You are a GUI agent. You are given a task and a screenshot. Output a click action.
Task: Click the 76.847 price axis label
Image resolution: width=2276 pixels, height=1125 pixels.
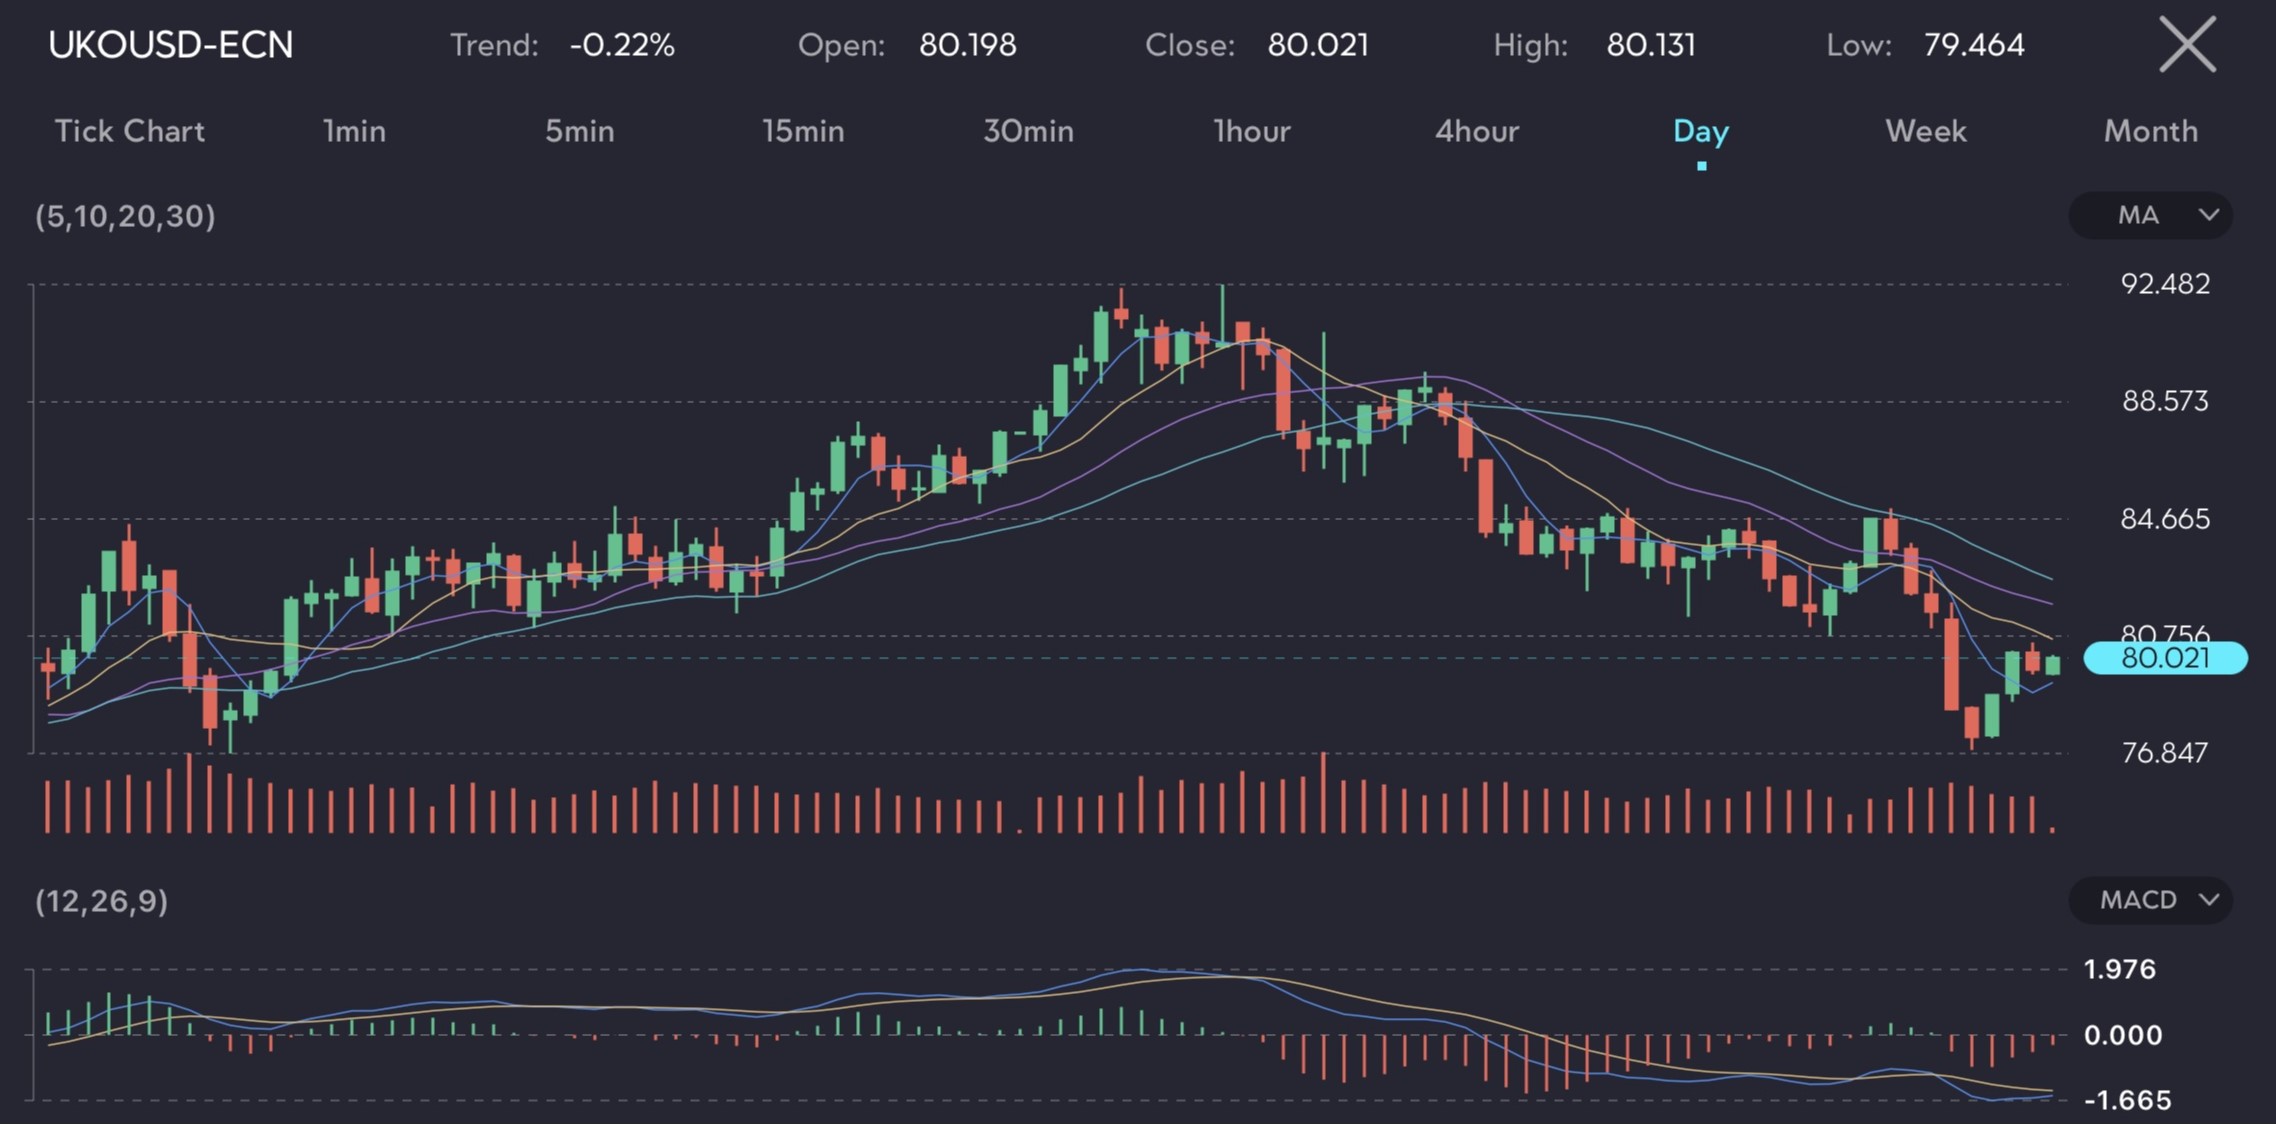tap(2165, 753)
